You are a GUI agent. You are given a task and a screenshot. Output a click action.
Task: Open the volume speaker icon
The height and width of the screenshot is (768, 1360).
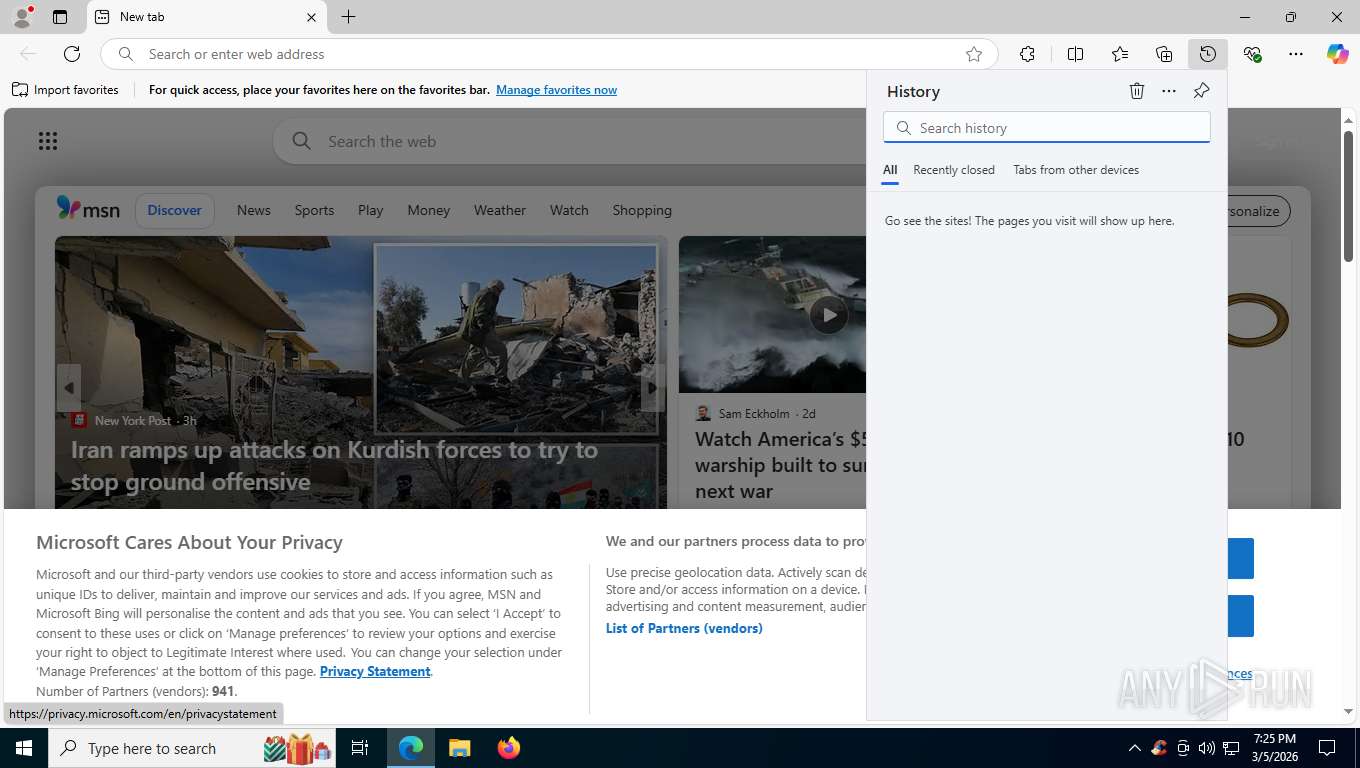1206,748
